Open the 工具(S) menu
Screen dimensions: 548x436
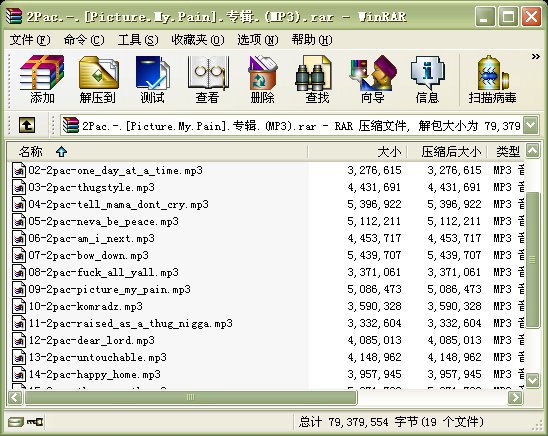click(138, 40)
